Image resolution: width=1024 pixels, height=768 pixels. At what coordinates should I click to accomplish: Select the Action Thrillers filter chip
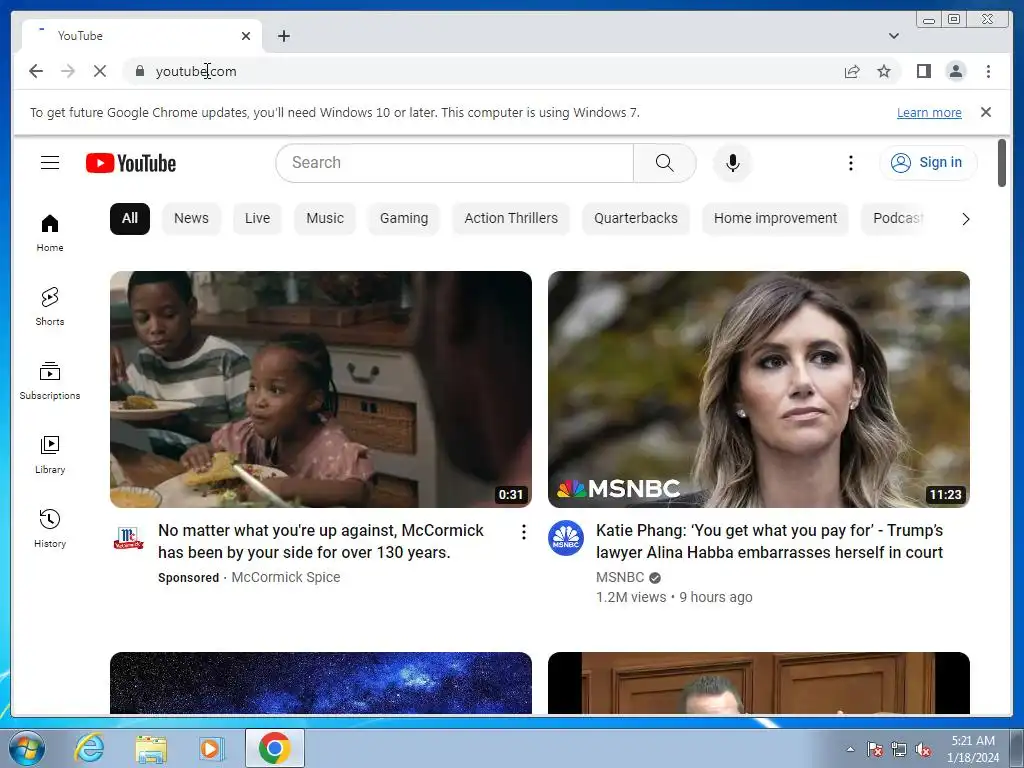511,219
